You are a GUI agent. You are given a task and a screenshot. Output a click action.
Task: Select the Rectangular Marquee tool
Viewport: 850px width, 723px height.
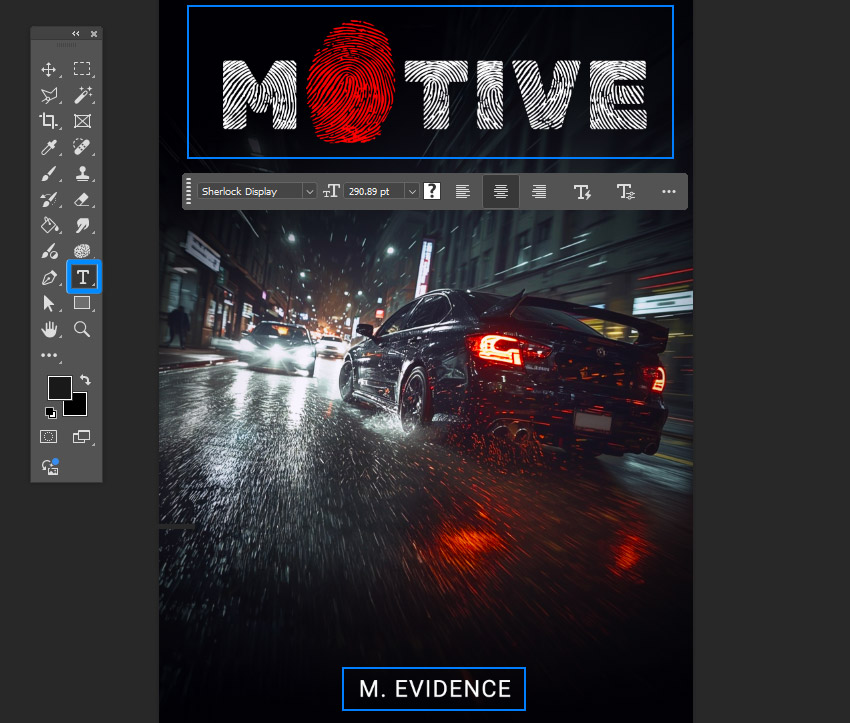tap(82, 69)
